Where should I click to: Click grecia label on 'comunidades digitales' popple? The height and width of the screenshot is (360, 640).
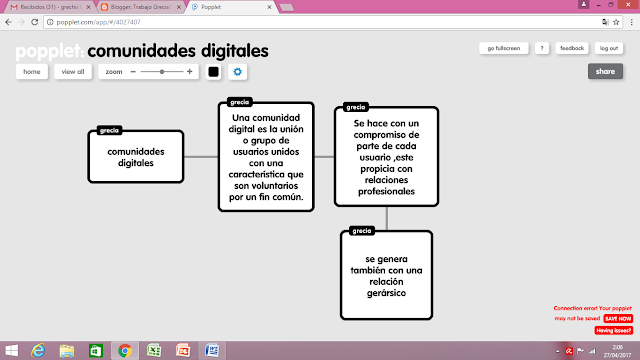(109, 131)
